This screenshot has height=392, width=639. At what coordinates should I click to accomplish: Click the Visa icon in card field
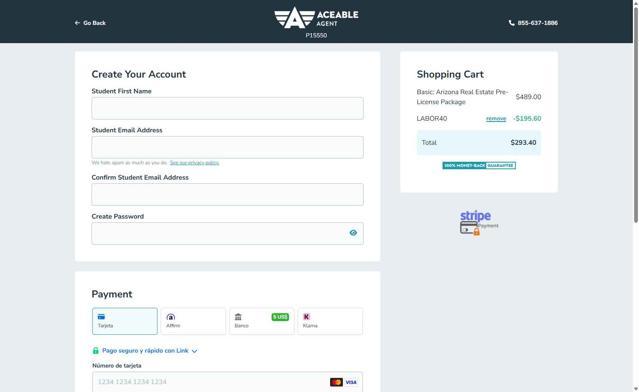pyautogui.click(x=351, y=382)
